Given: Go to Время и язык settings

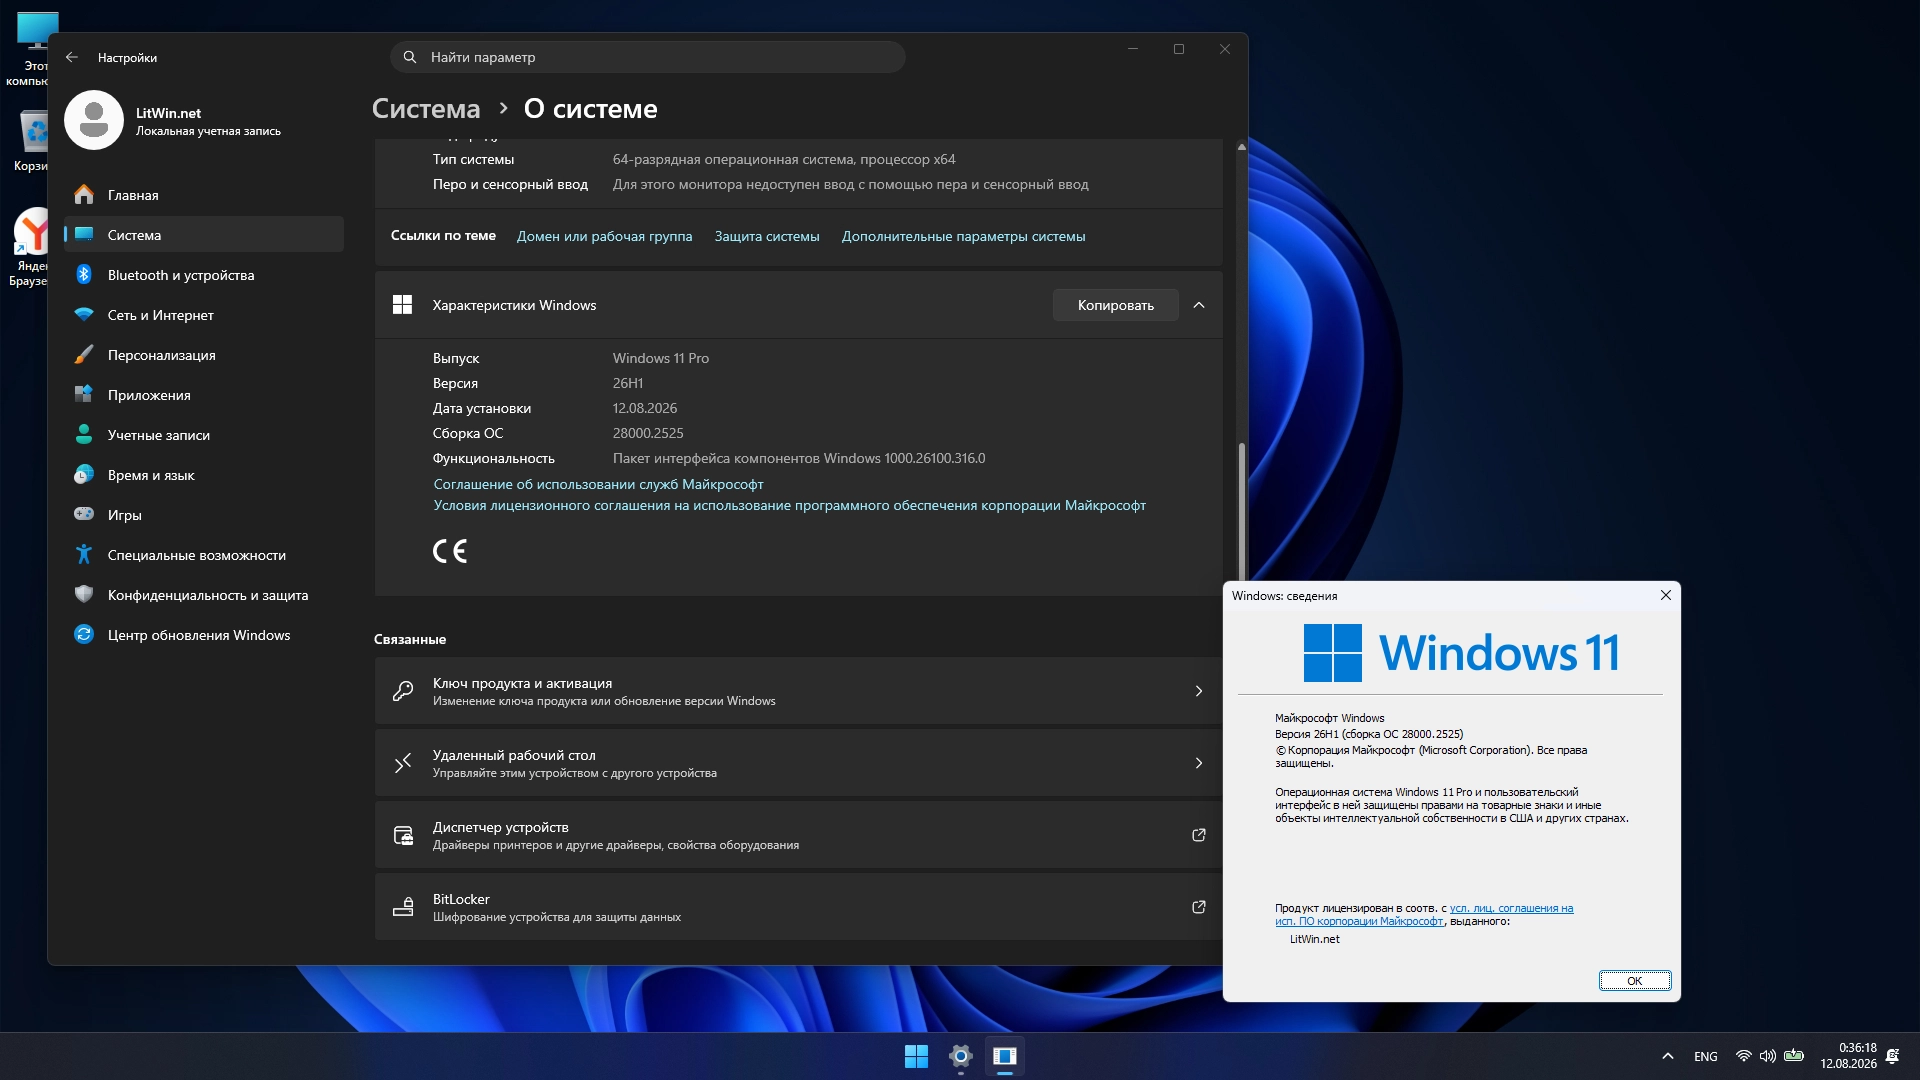Looking at the screenshot, I should click(x=204, y=475).
